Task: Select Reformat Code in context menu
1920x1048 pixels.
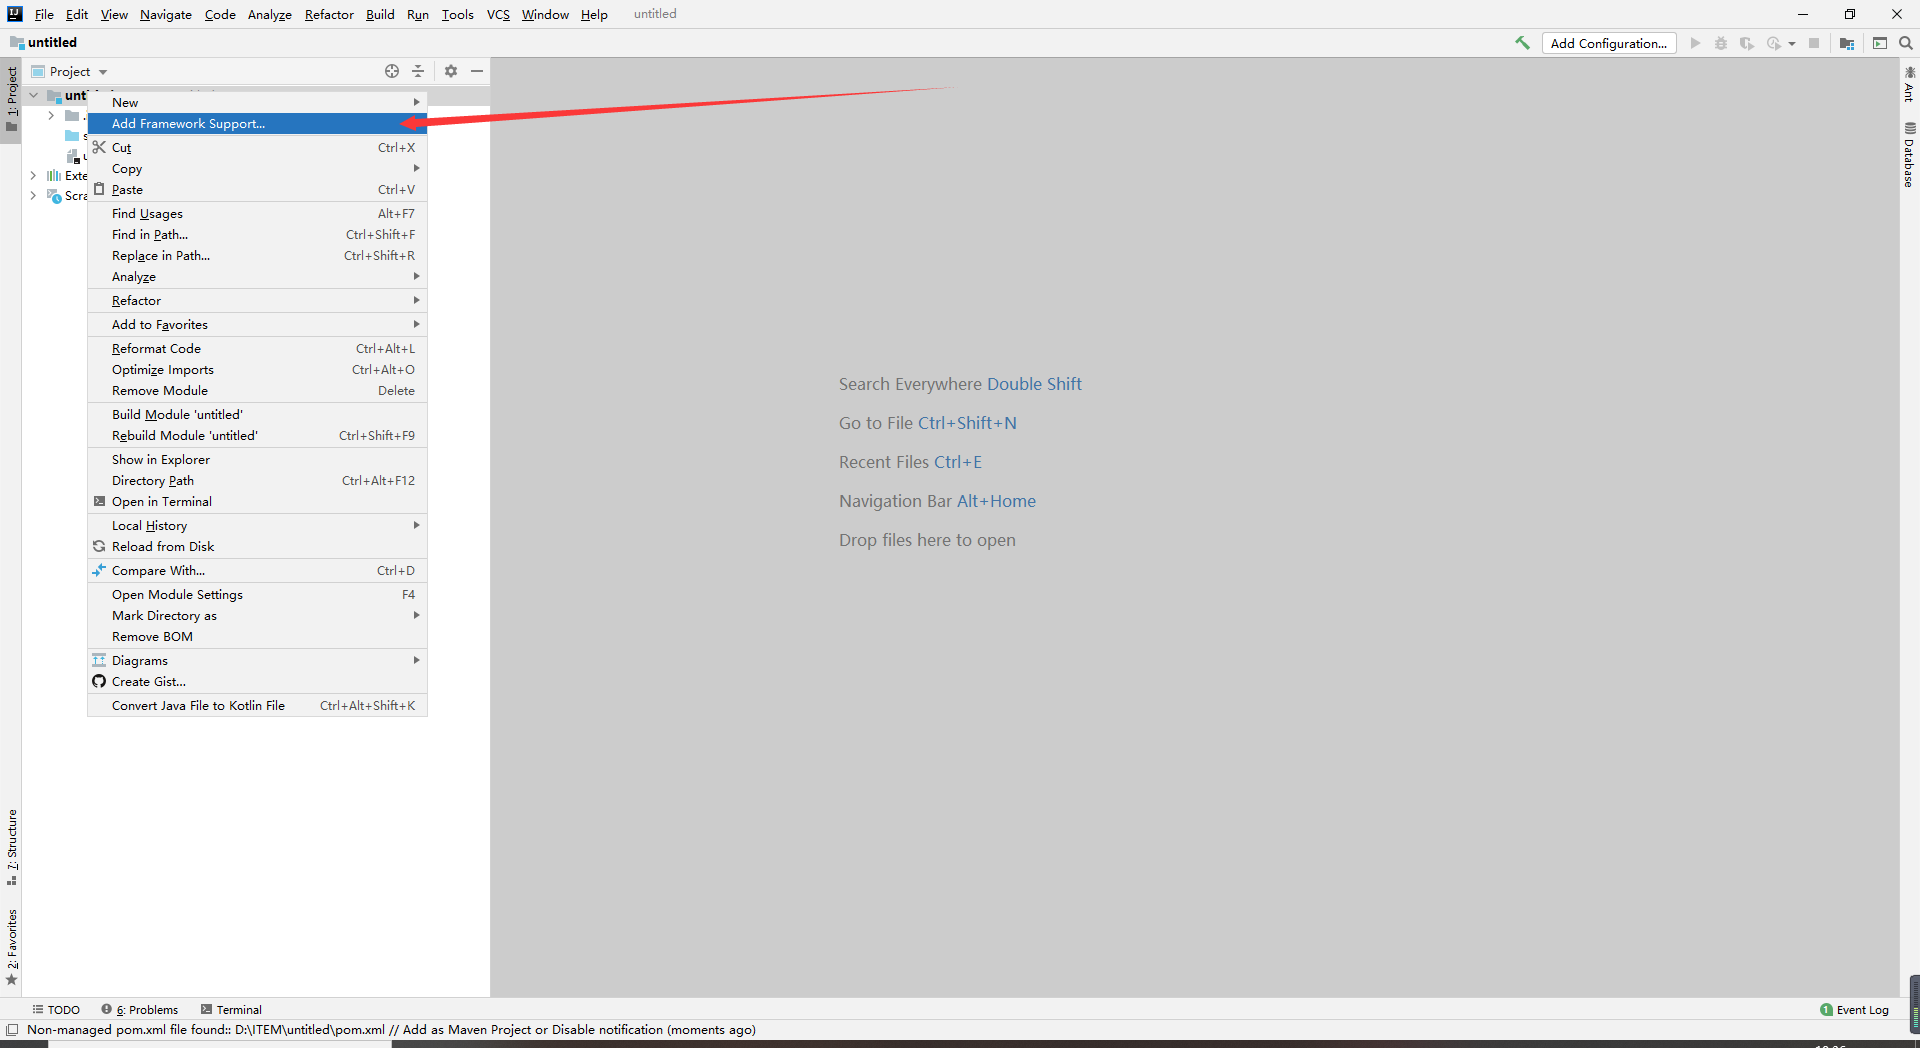Action: [257, 348]
